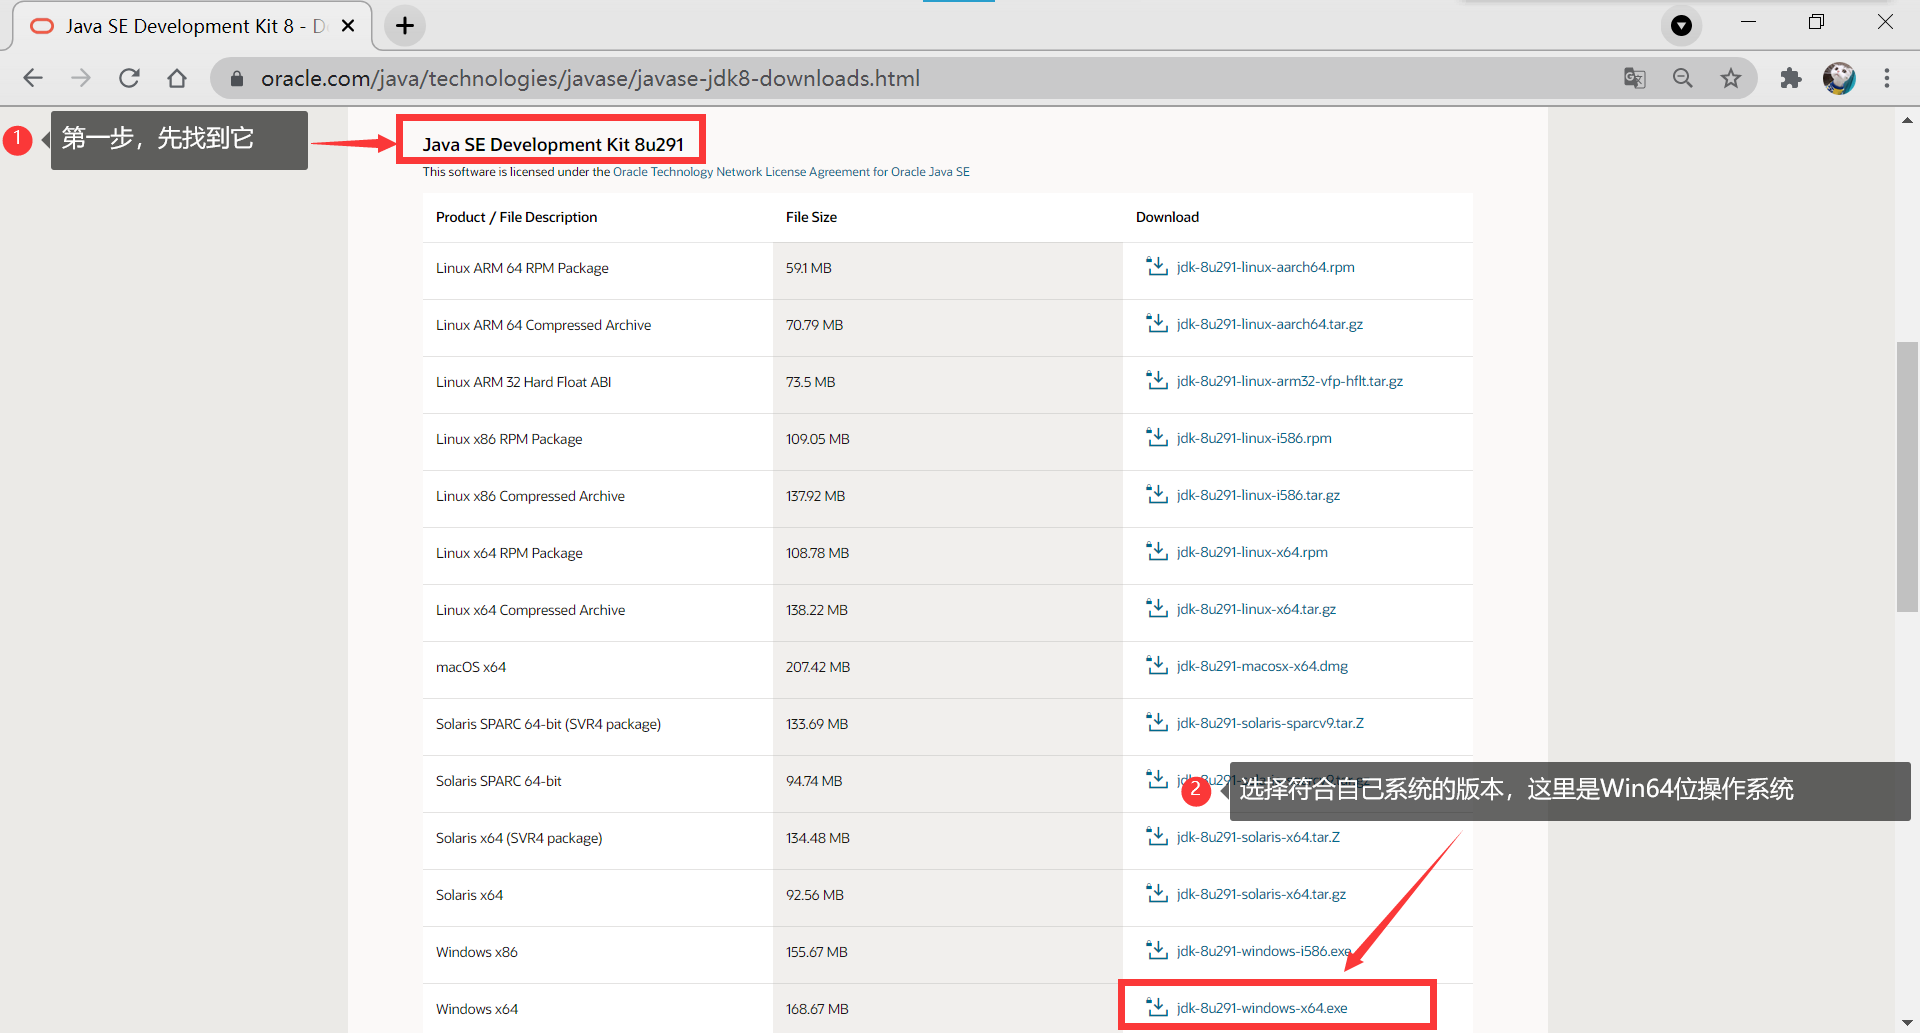This screenshot has height=1033, width=1920.
Task: Download jdk-8u291-linux-aarch64.rpm
Action: (x=1265, y=267)
